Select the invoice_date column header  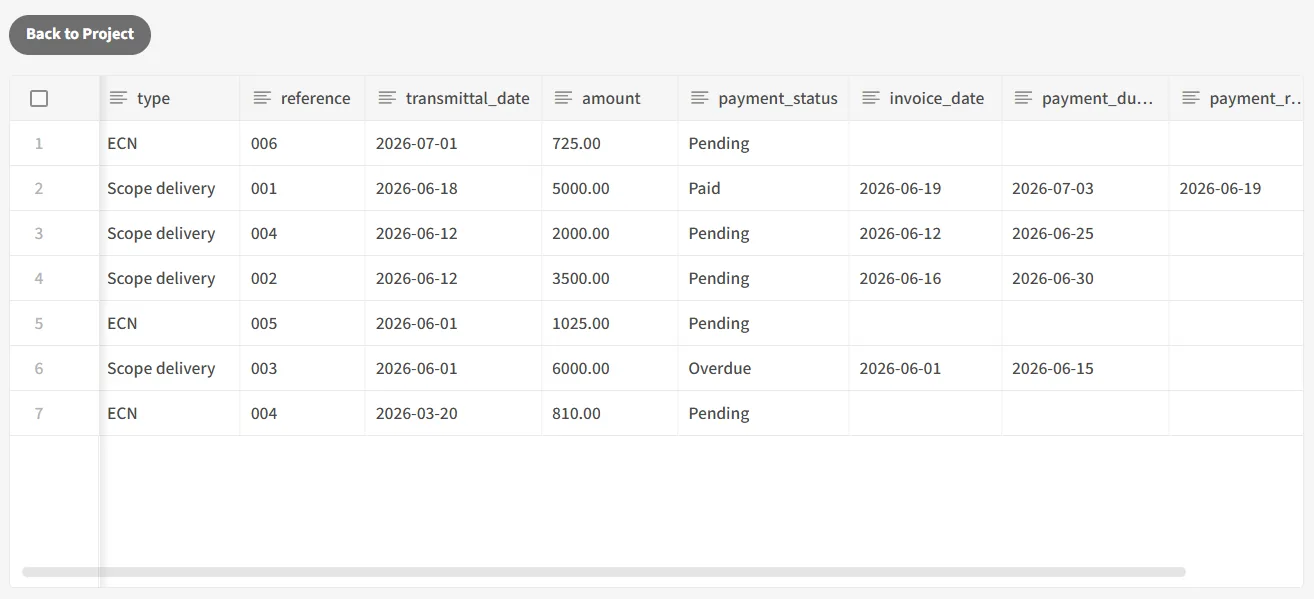pyautogui.click(x=926, y=98)
